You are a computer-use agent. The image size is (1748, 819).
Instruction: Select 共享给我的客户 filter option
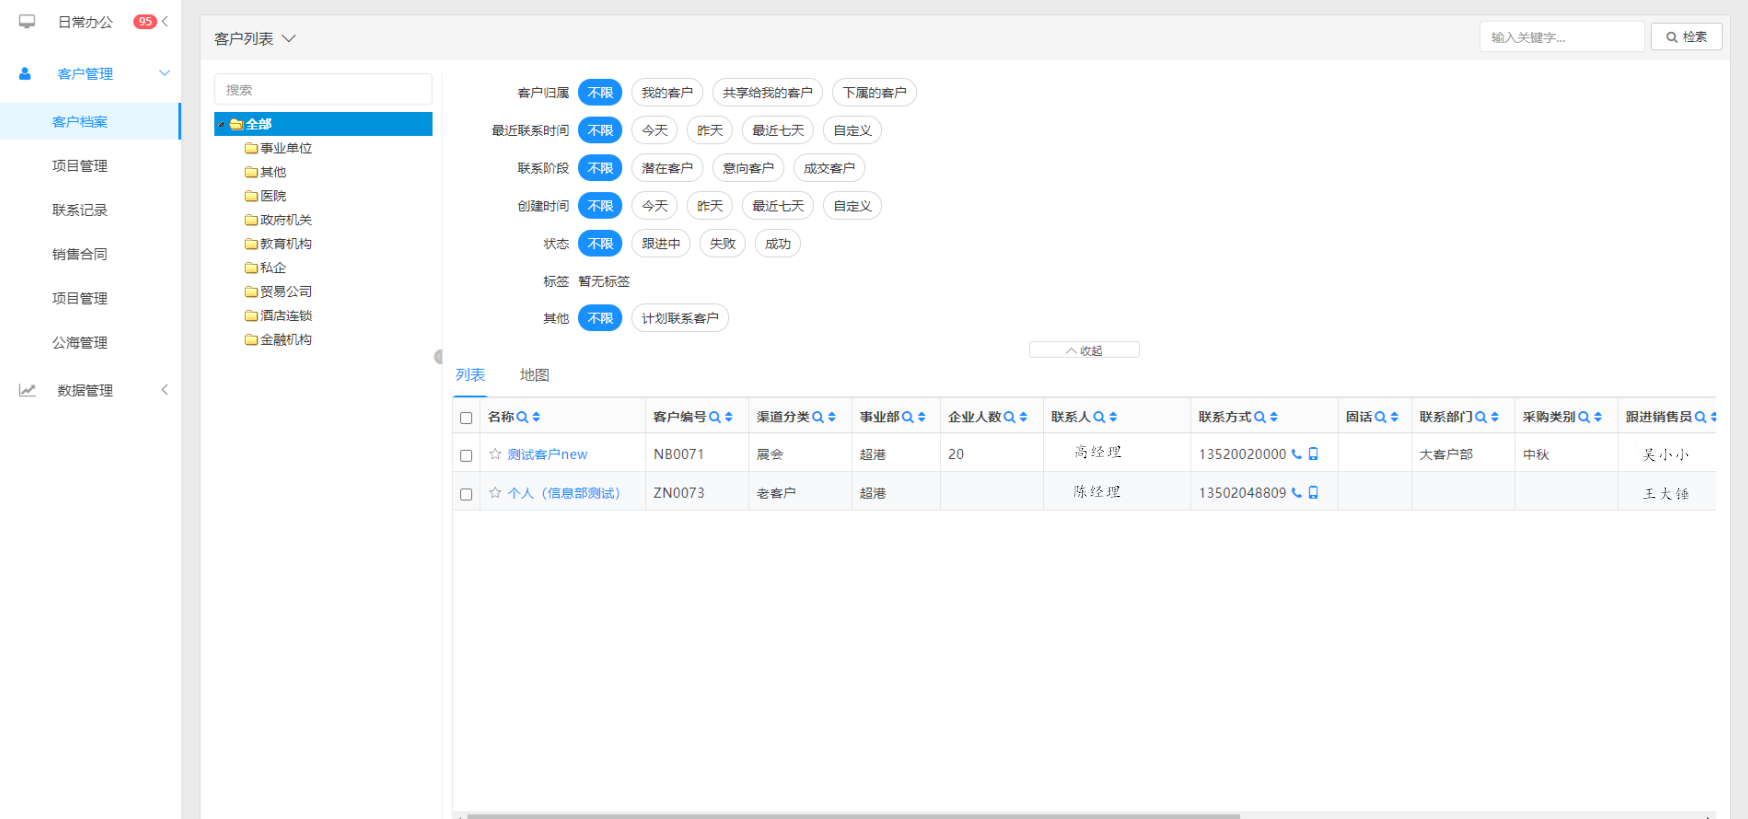768,93
